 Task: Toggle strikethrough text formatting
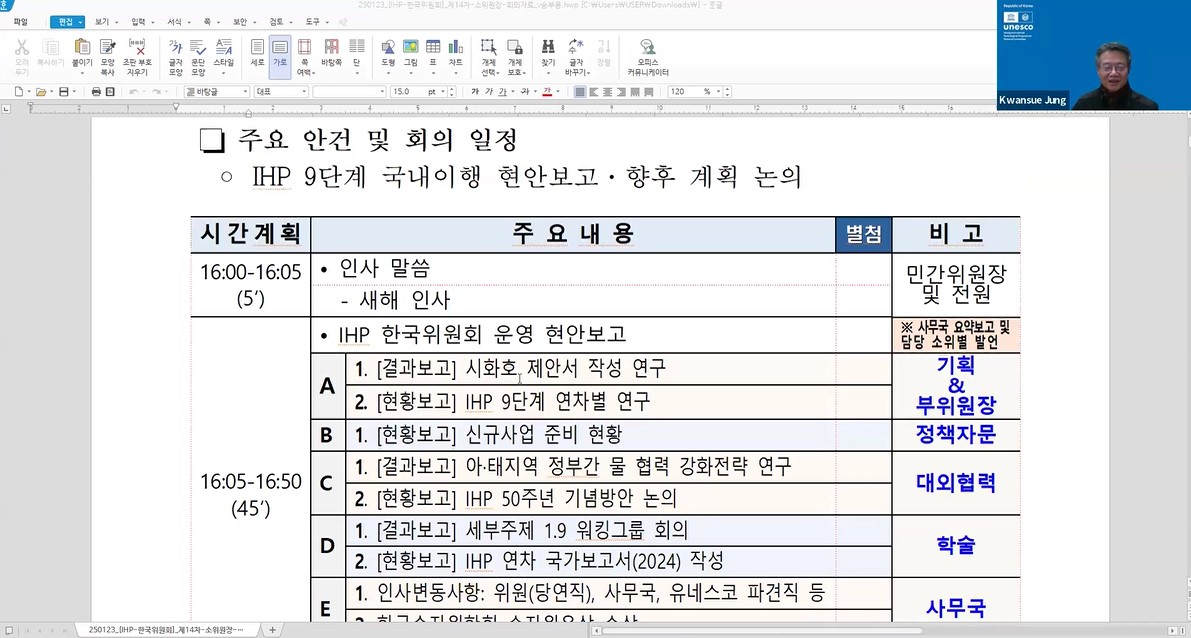pyautogui.click(x=524, y=92)
